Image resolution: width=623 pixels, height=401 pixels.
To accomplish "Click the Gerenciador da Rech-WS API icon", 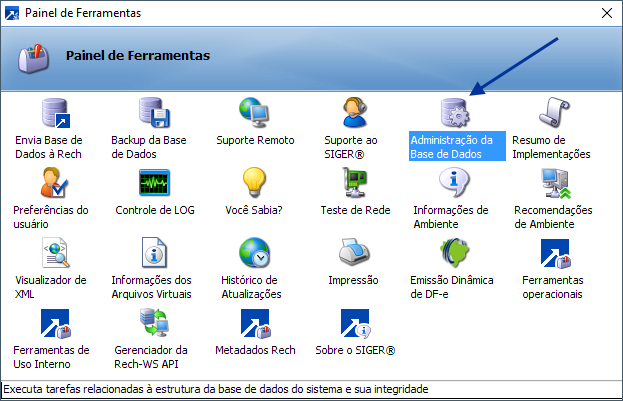I will (155, 323).
